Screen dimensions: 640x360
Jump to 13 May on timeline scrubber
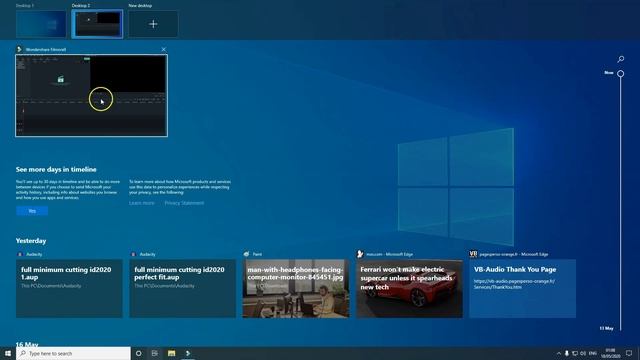point(607,328)
